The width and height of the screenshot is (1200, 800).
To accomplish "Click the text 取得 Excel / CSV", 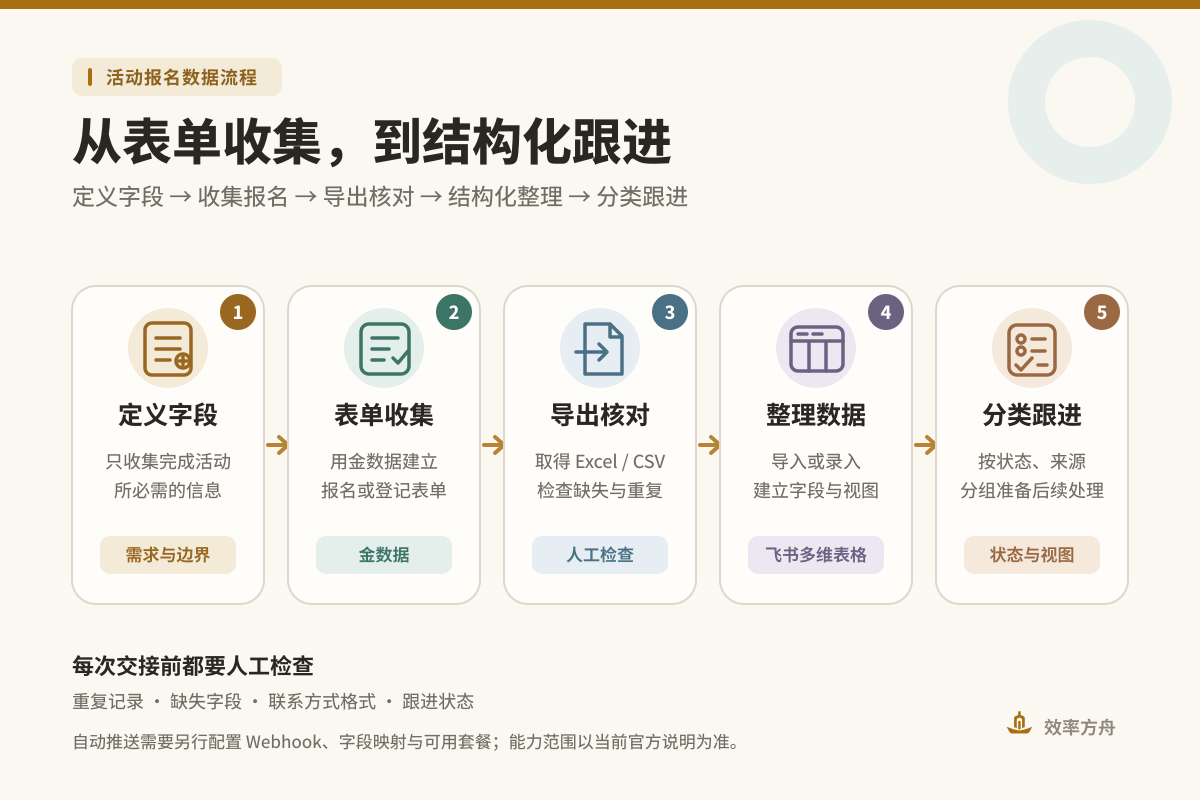I will point(600,462).
